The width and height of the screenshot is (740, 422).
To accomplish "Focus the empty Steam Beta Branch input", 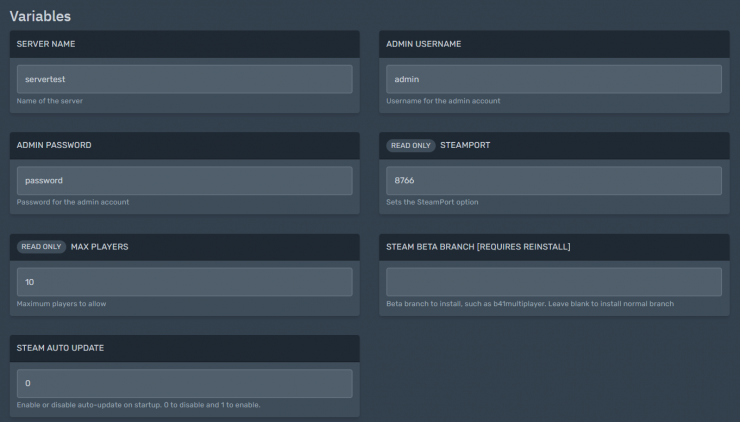I will coord(553,282).
